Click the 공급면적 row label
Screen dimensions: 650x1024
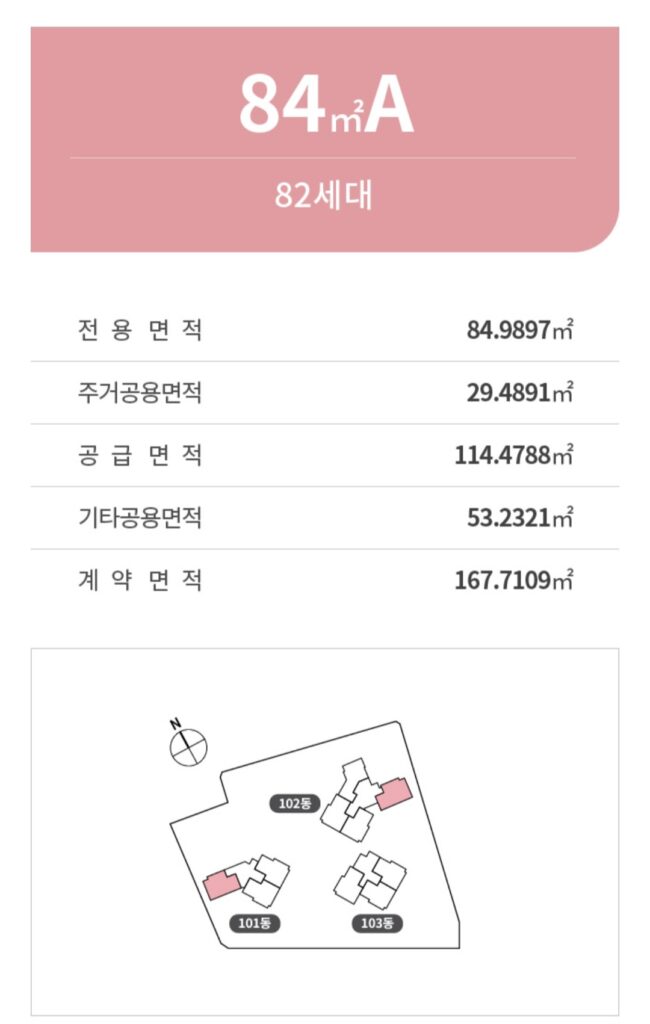(x=140, y=455)
